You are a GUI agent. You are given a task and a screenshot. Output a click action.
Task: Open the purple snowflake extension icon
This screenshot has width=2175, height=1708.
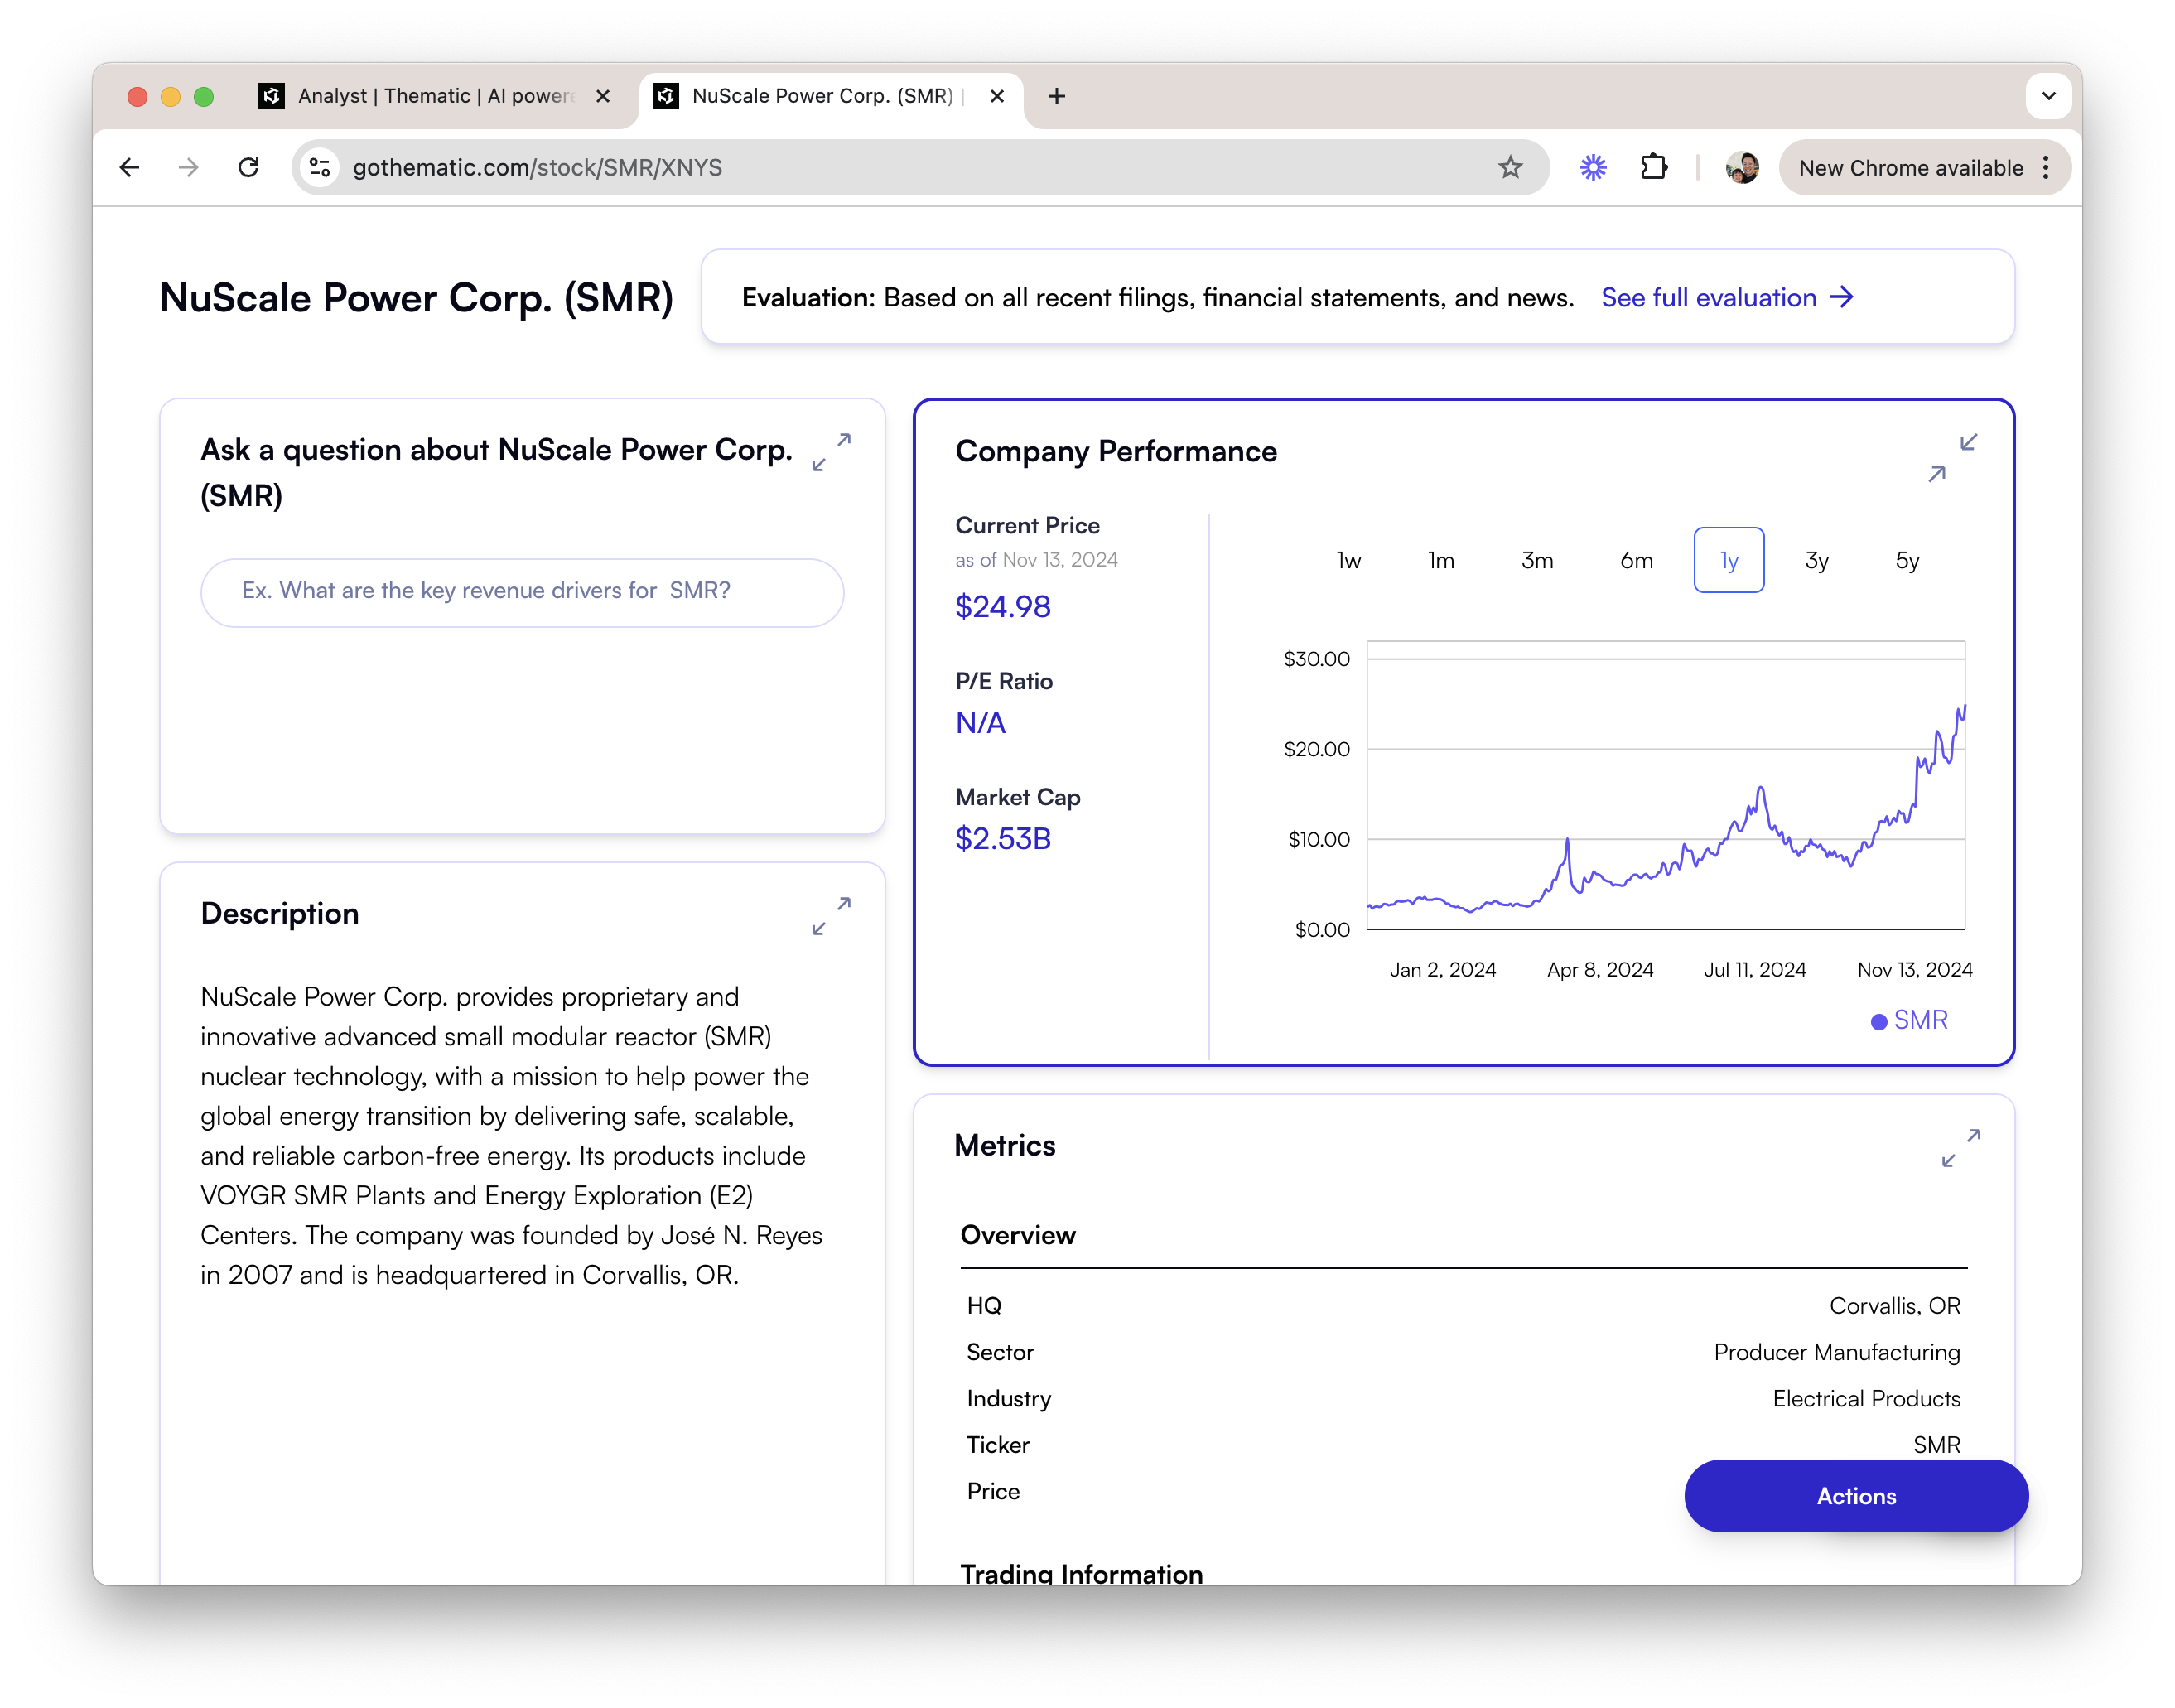tap(1593, 167)
